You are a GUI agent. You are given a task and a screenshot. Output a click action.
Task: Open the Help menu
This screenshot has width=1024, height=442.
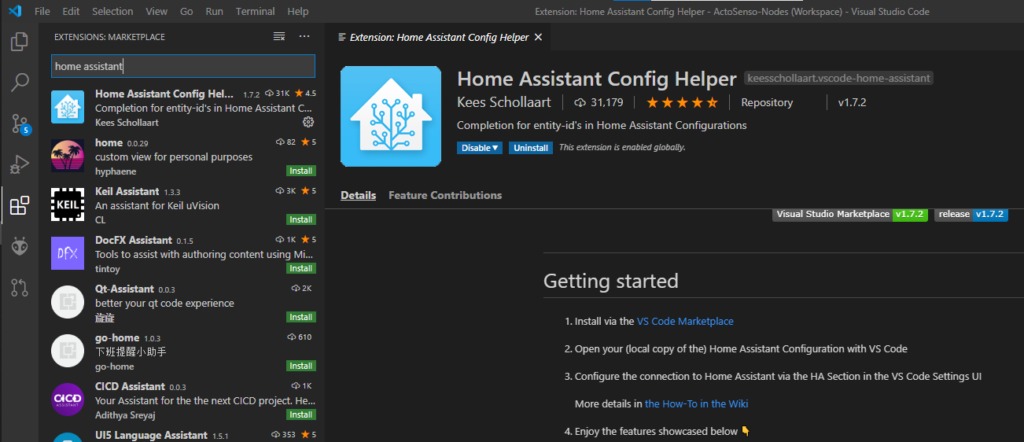(x=298, y=12)
